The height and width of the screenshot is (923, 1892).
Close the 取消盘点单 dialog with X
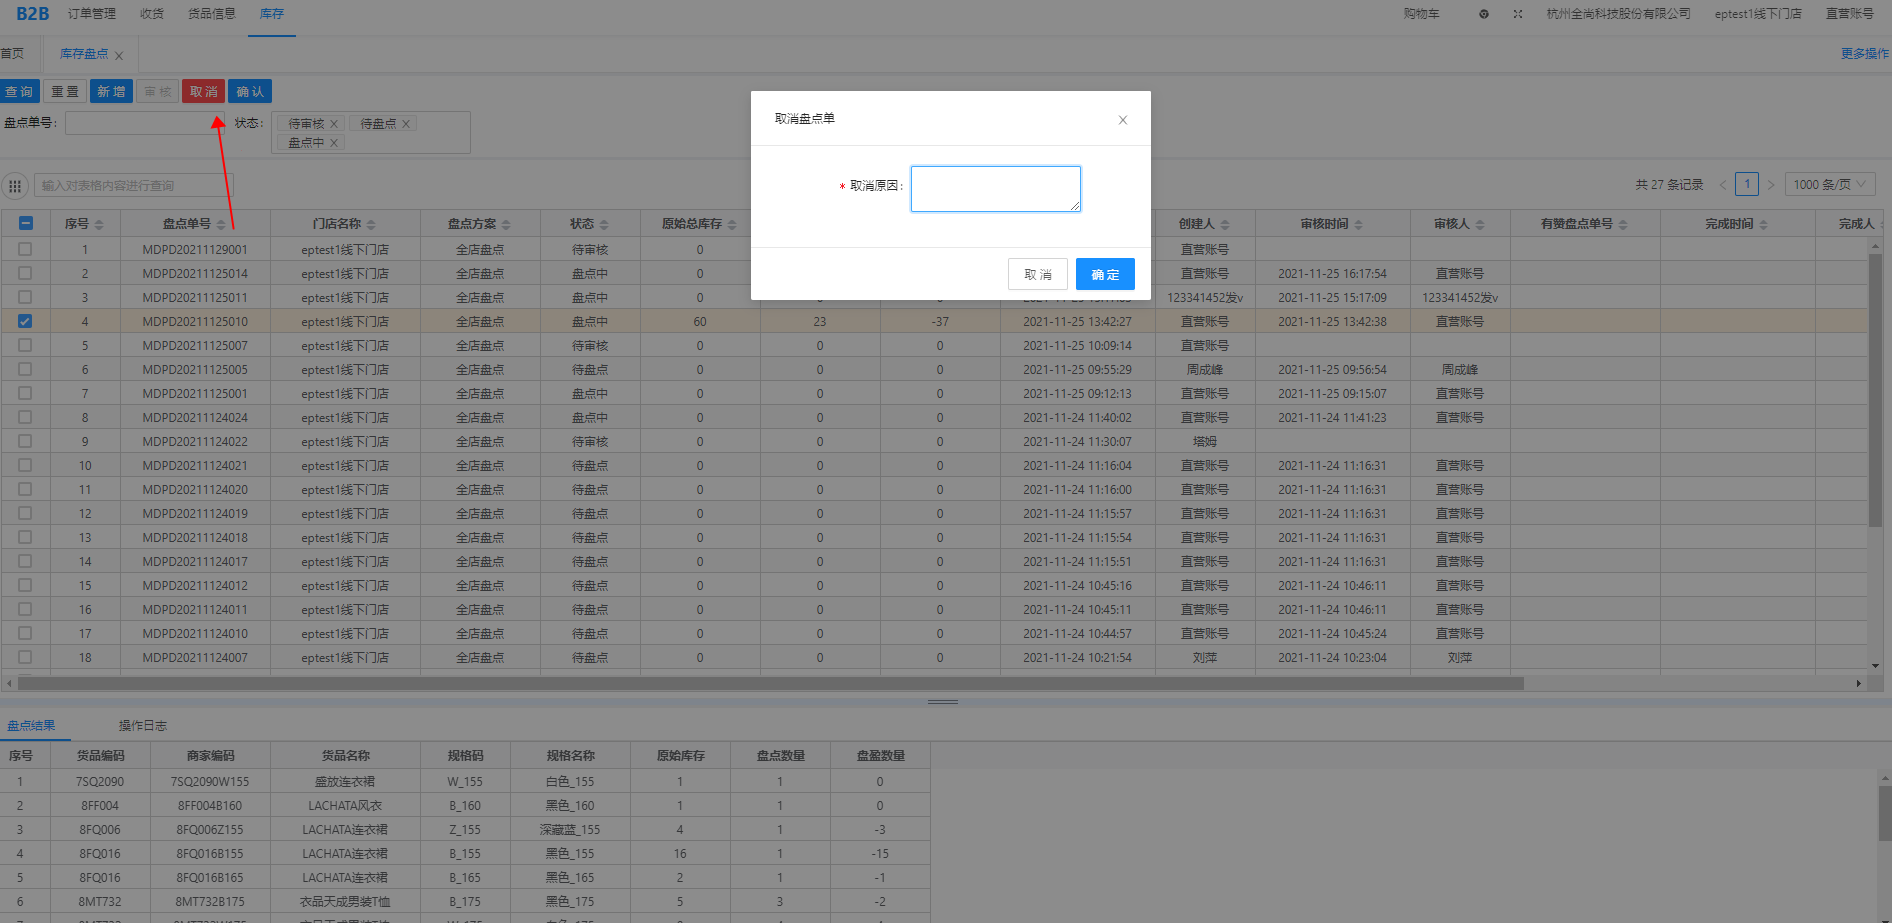click(x=1122, y=120)
